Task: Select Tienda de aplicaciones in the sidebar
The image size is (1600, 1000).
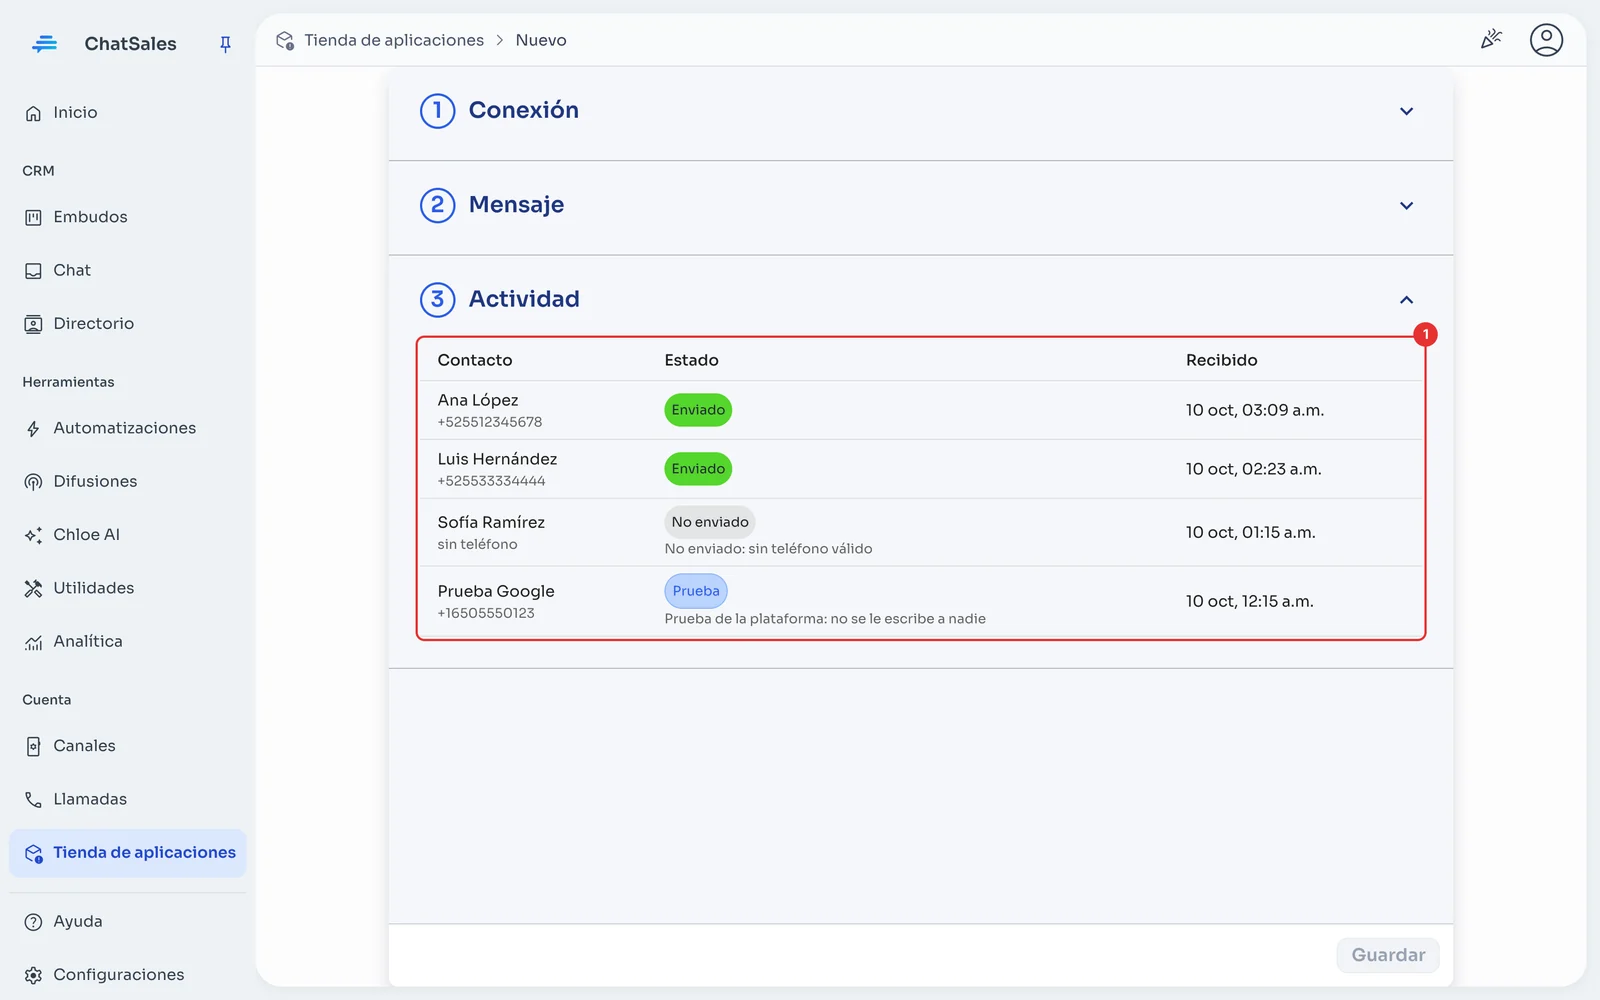Action: (x=128, y=853)
